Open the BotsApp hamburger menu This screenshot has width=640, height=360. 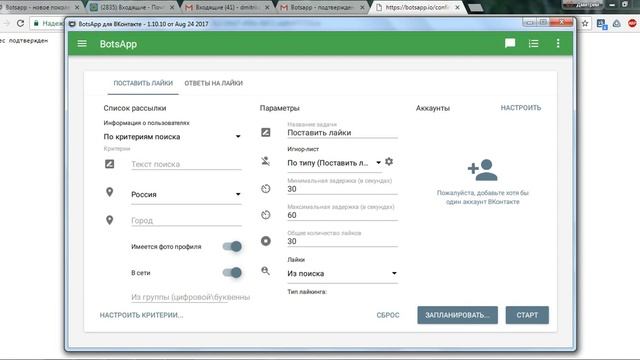[x=82, y=43]
